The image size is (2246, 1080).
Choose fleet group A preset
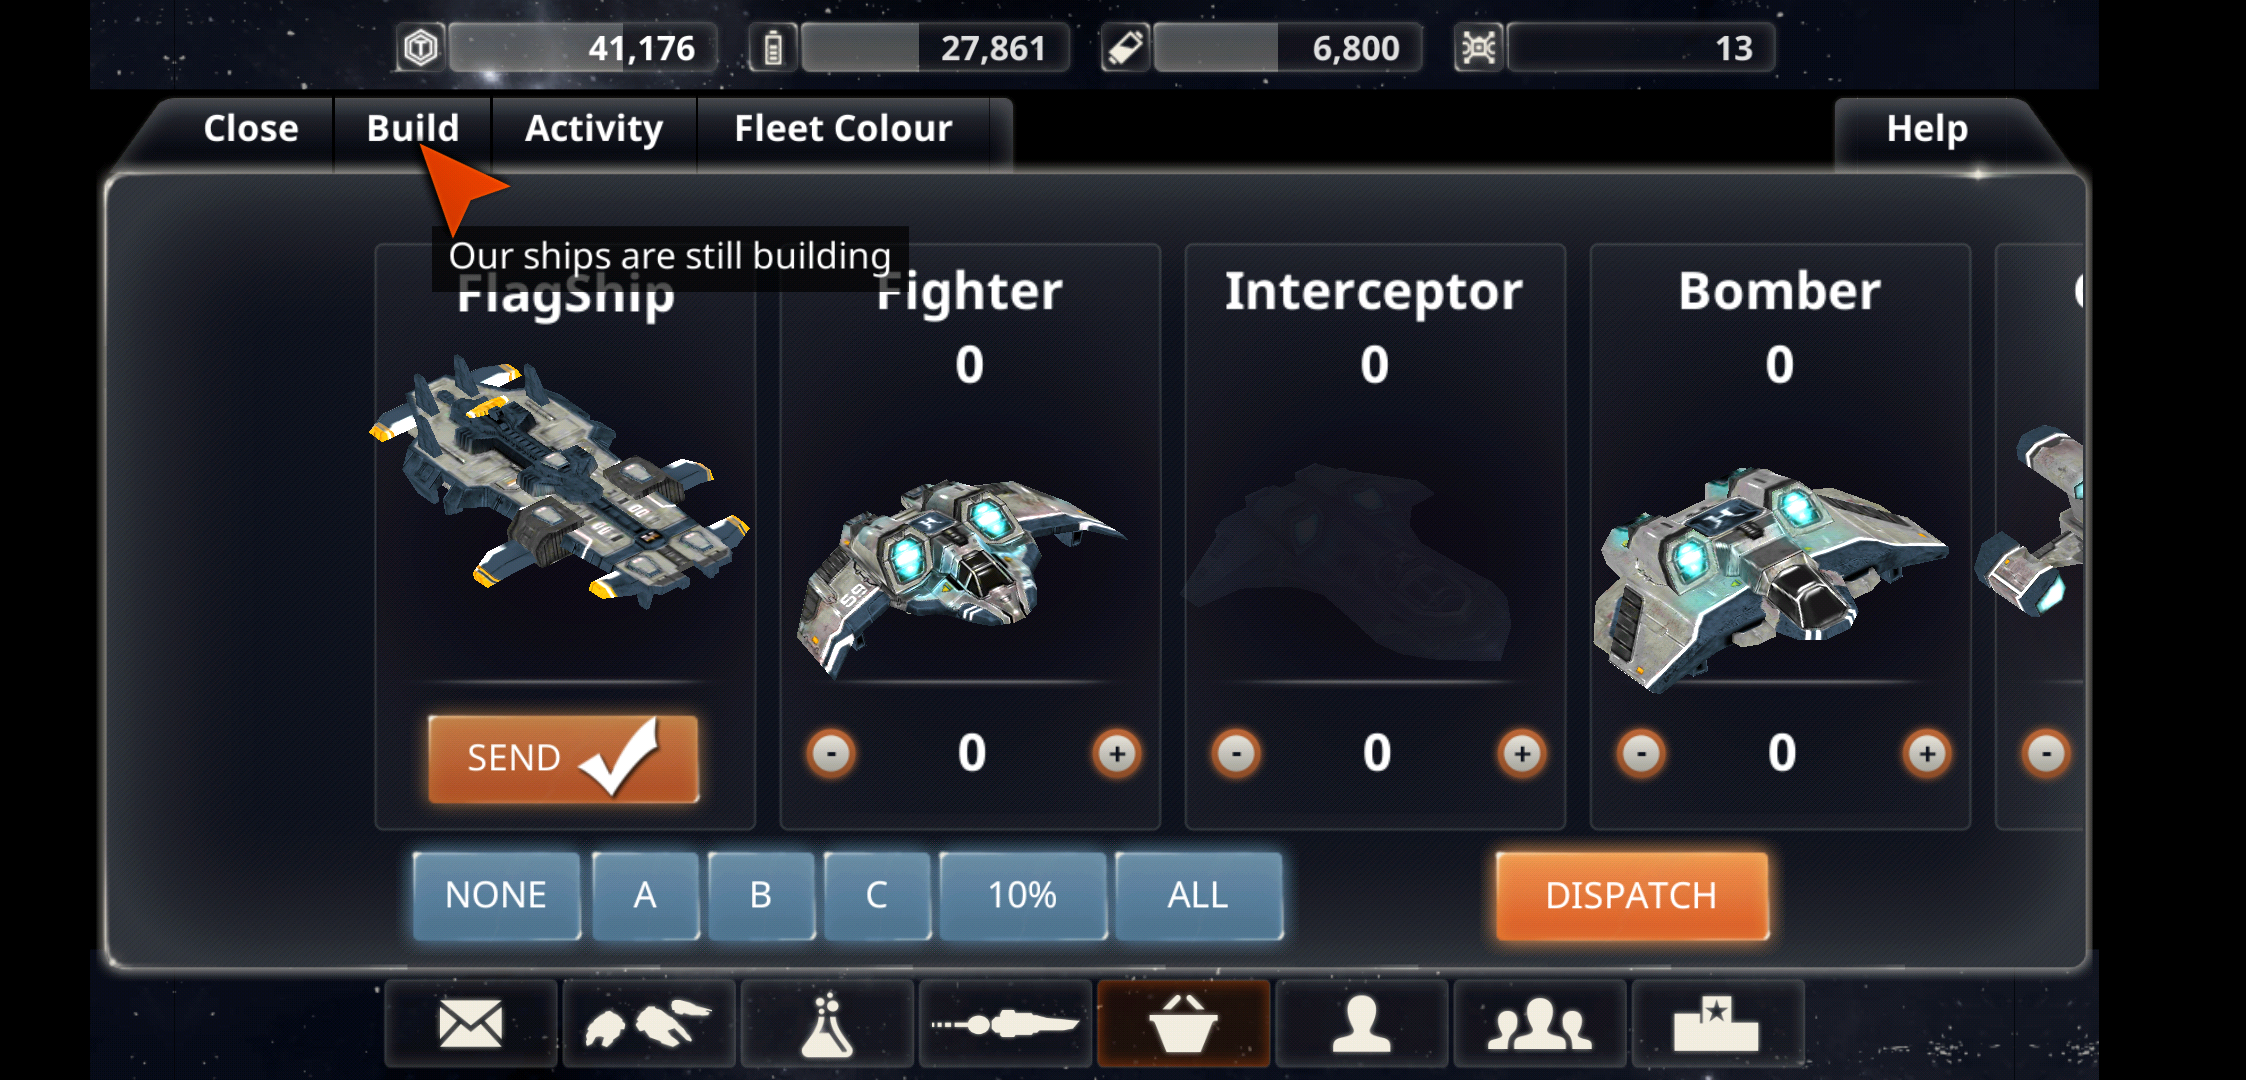coord(645,895)
